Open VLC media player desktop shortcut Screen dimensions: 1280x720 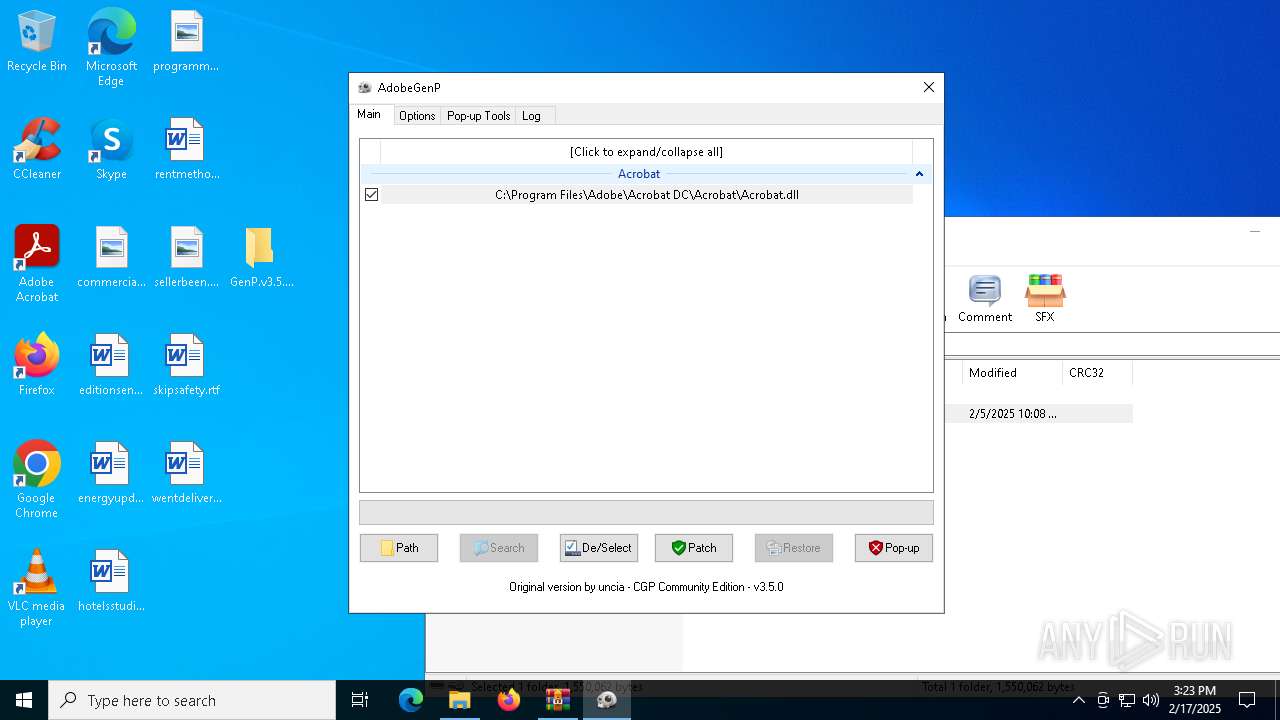tap(37, 588)
